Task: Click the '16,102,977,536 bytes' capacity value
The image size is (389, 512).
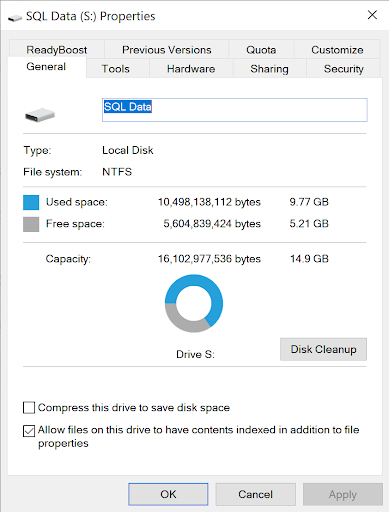Action: [209, 259]
